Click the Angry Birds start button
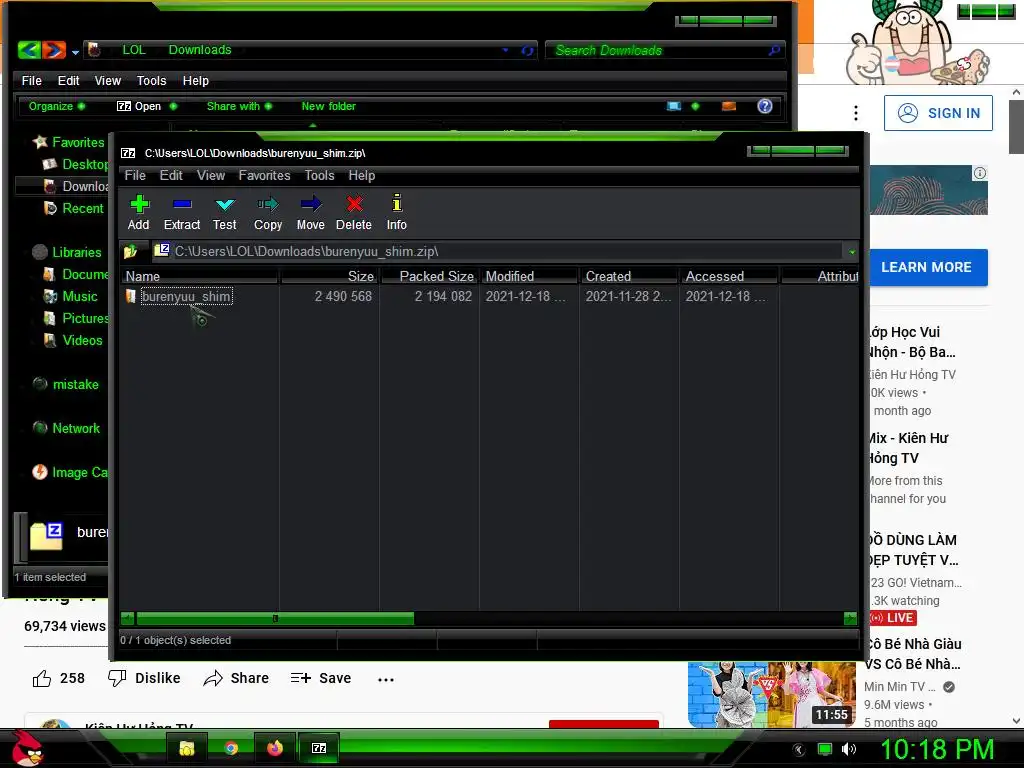The height and width of the screenshot is (768, 1024). pos(28,748)
